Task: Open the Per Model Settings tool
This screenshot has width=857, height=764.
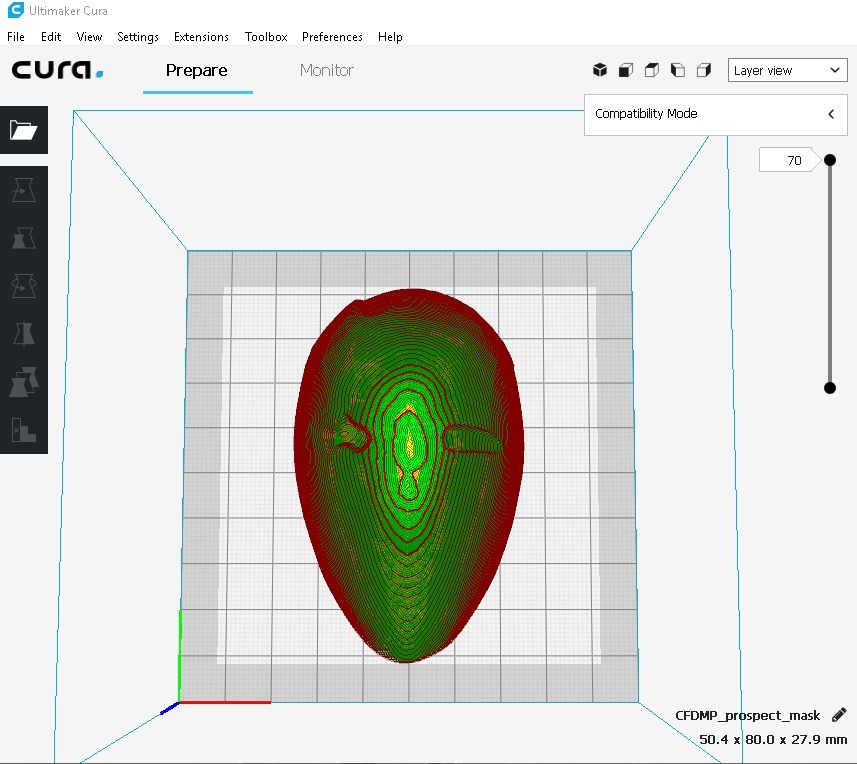Action: [x=24, y=381]
